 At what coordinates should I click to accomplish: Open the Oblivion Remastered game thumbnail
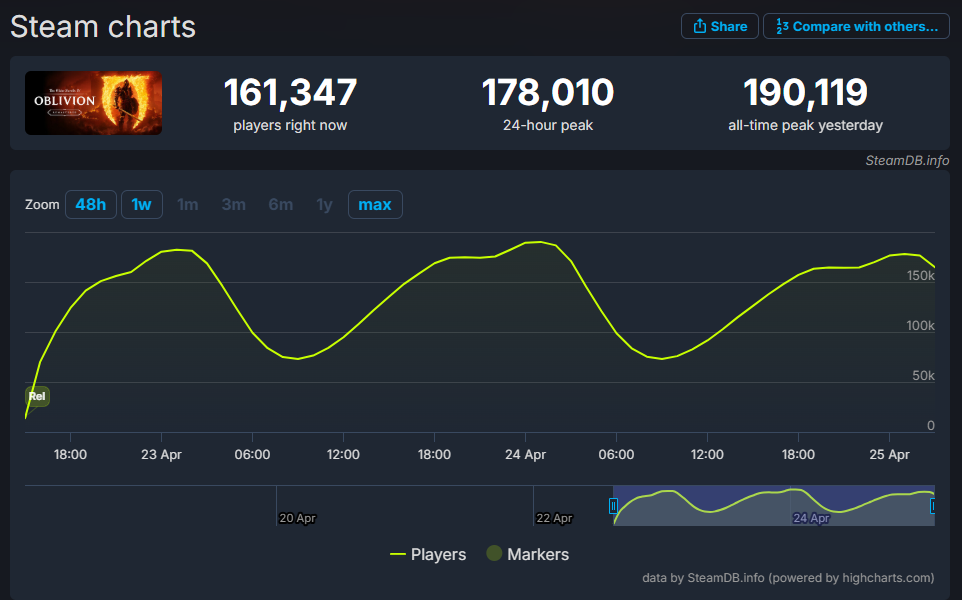(93, 103)
